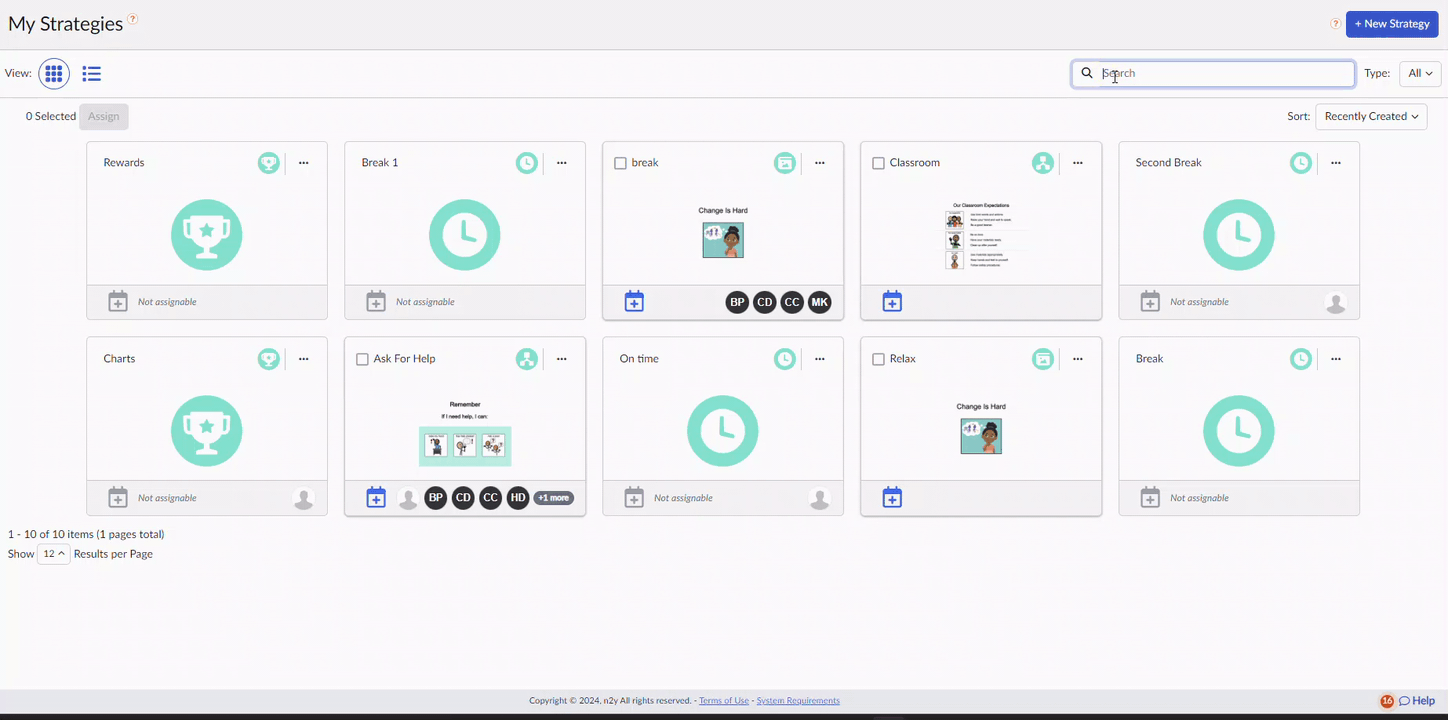Open help icon left of New Strategy
The width and height of the screenshot is (1448, 720).
[x=1335, y=24]
